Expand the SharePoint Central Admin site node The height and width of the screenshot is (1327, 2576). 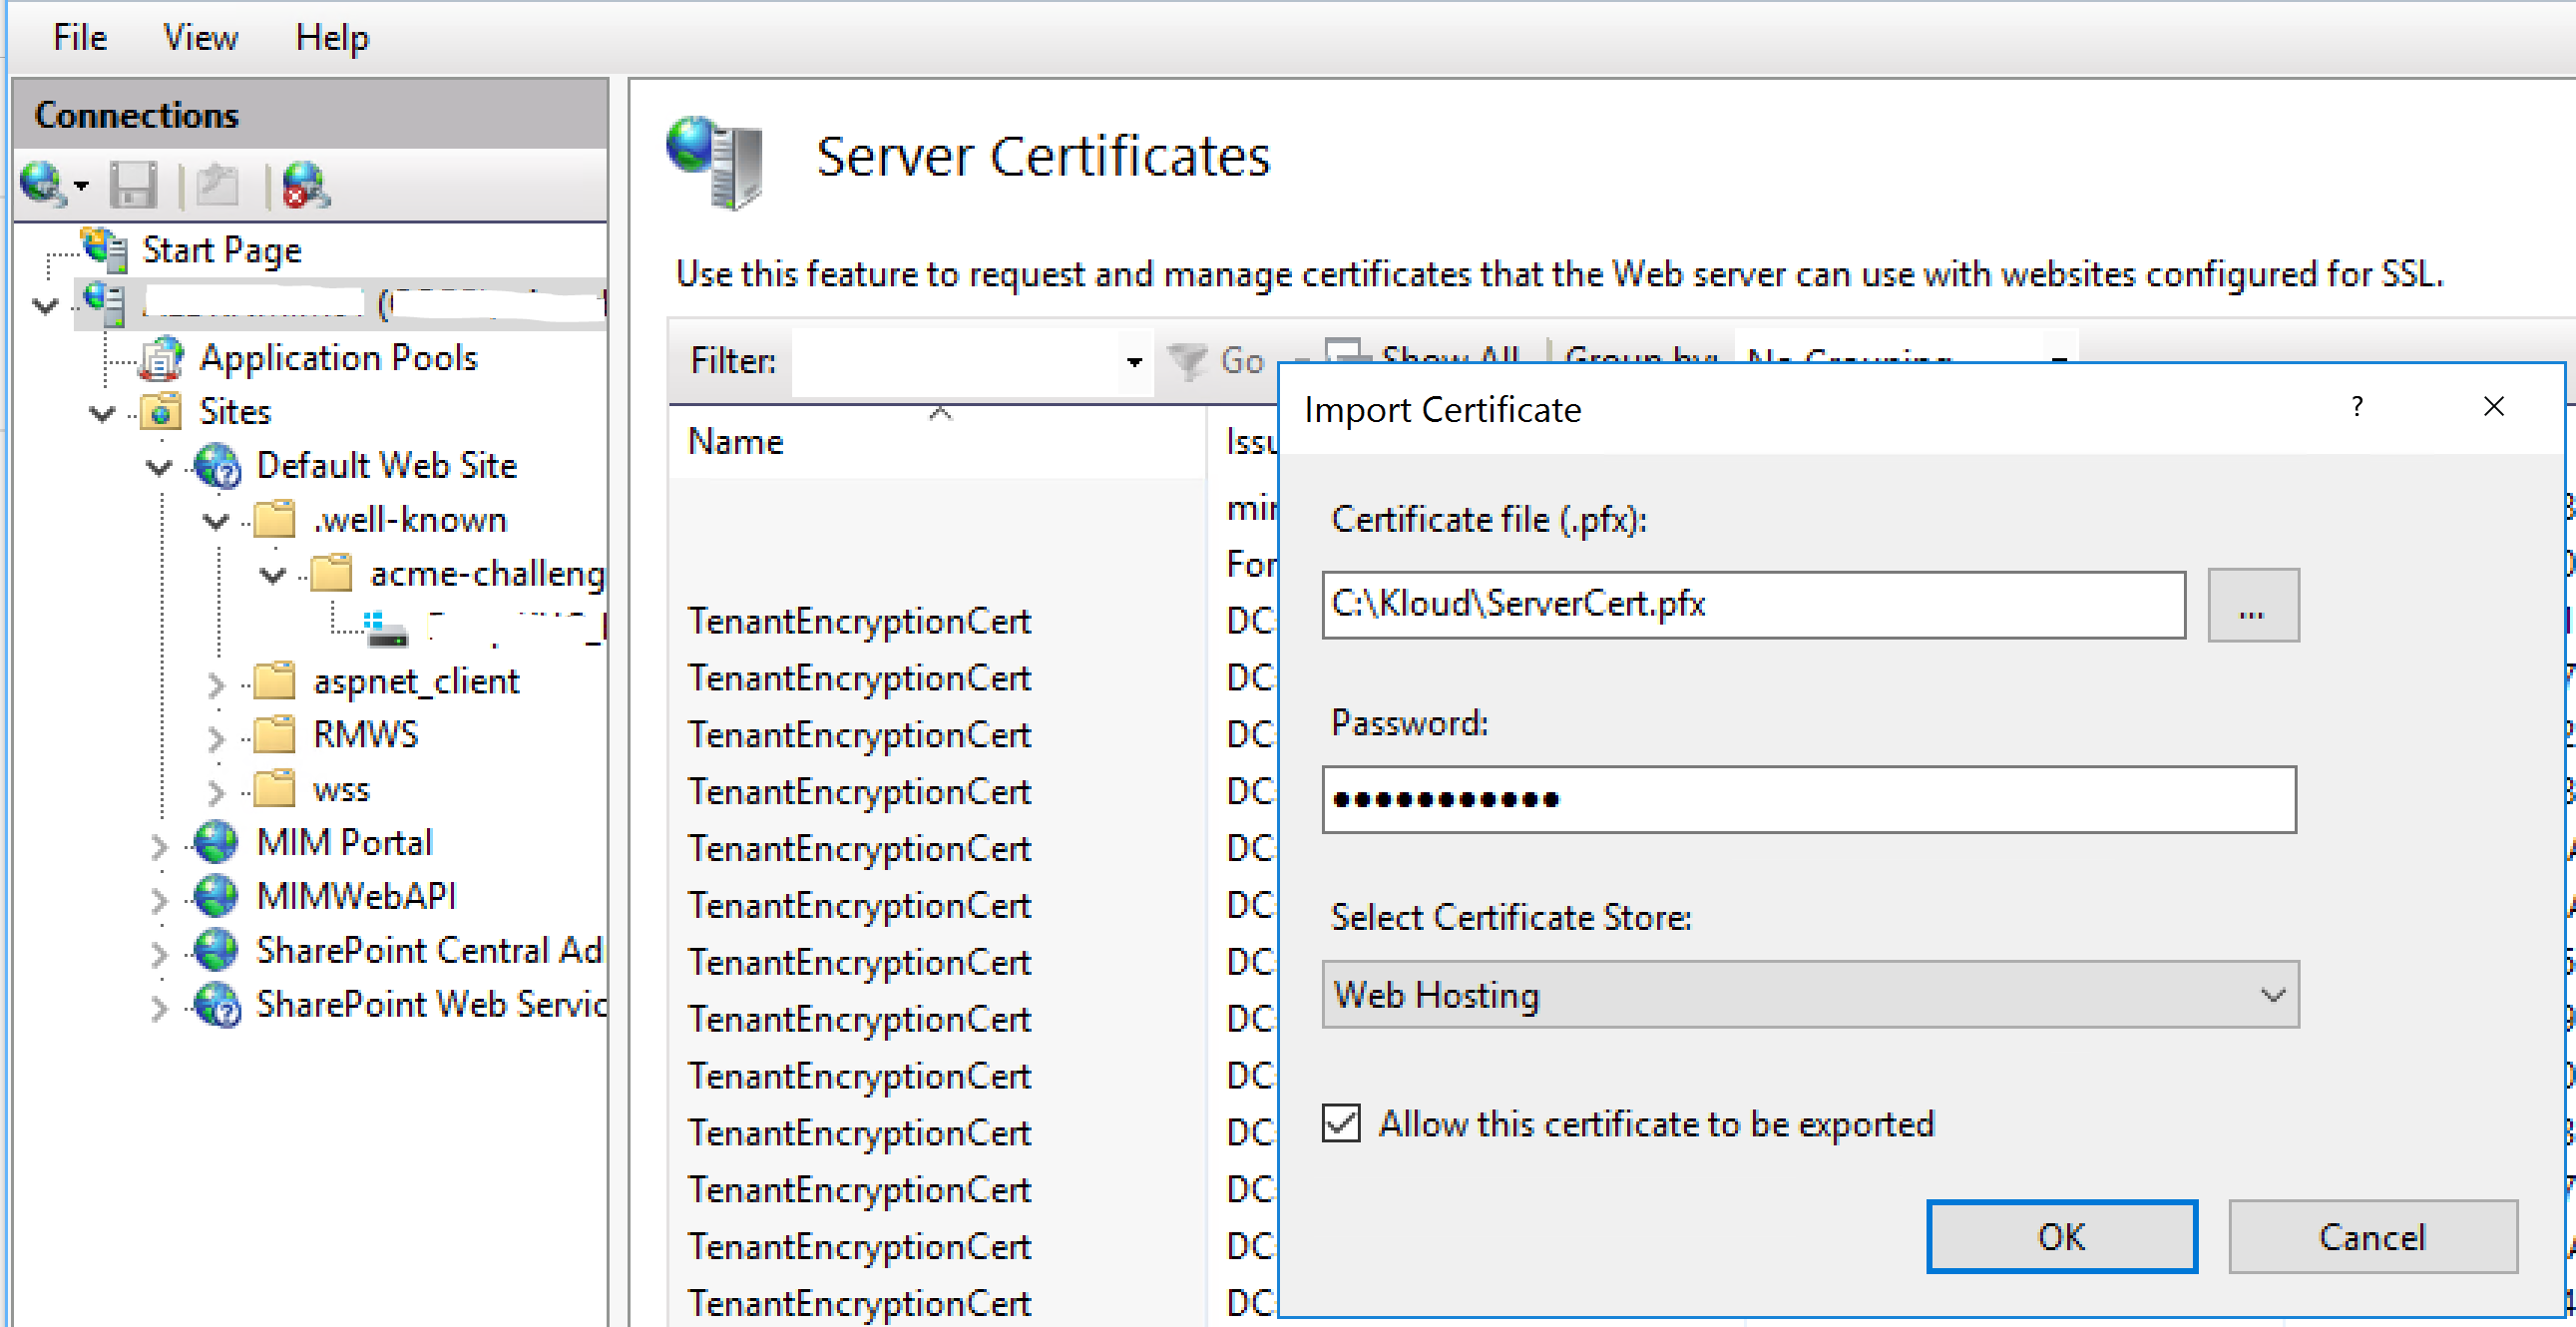tap(159, 951)
